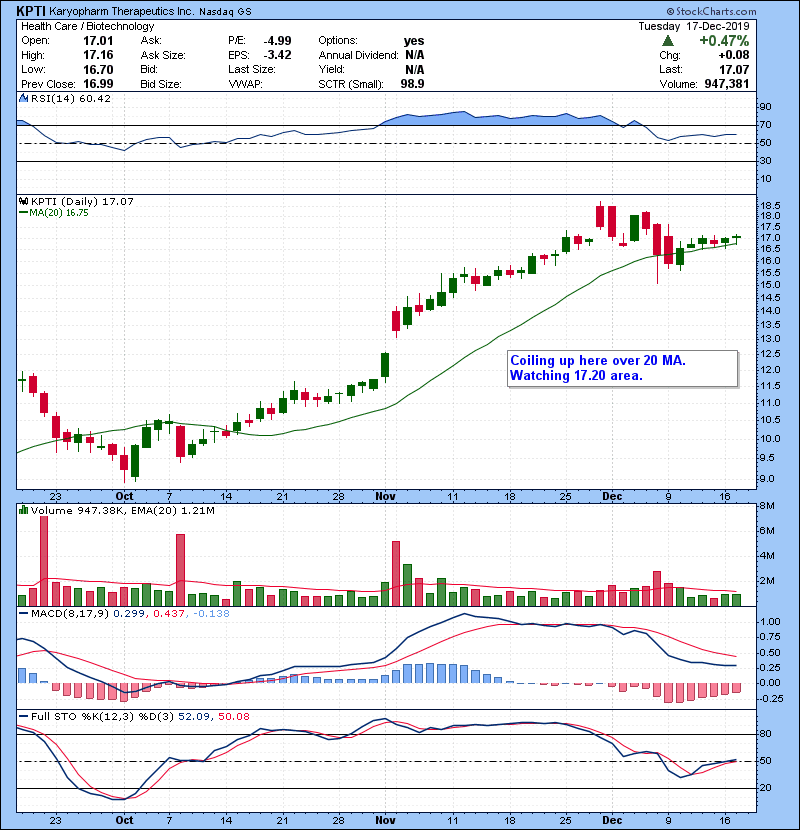Click the date Tuesday 17-Dec-2019
This screenshot has width=800, height=830.
(694, 26)
